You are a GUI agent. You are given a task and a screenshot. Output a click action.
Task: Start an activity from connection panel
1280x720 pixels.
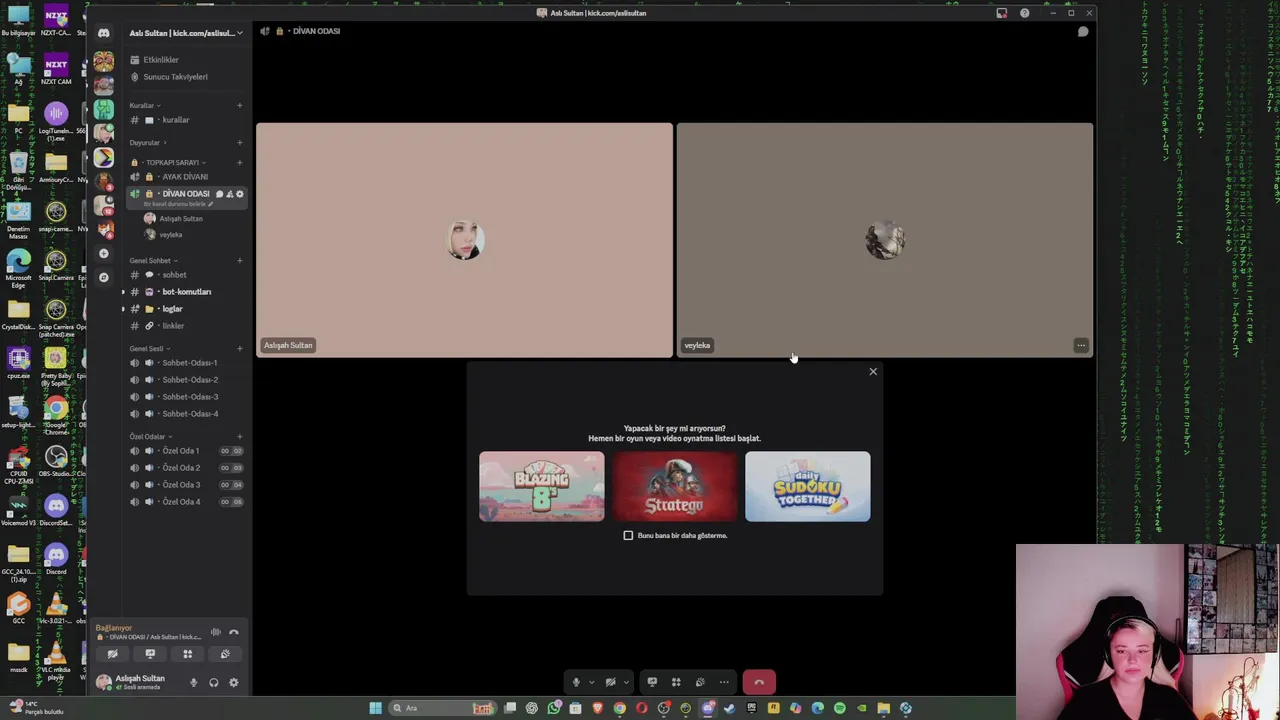coord(187,654)
